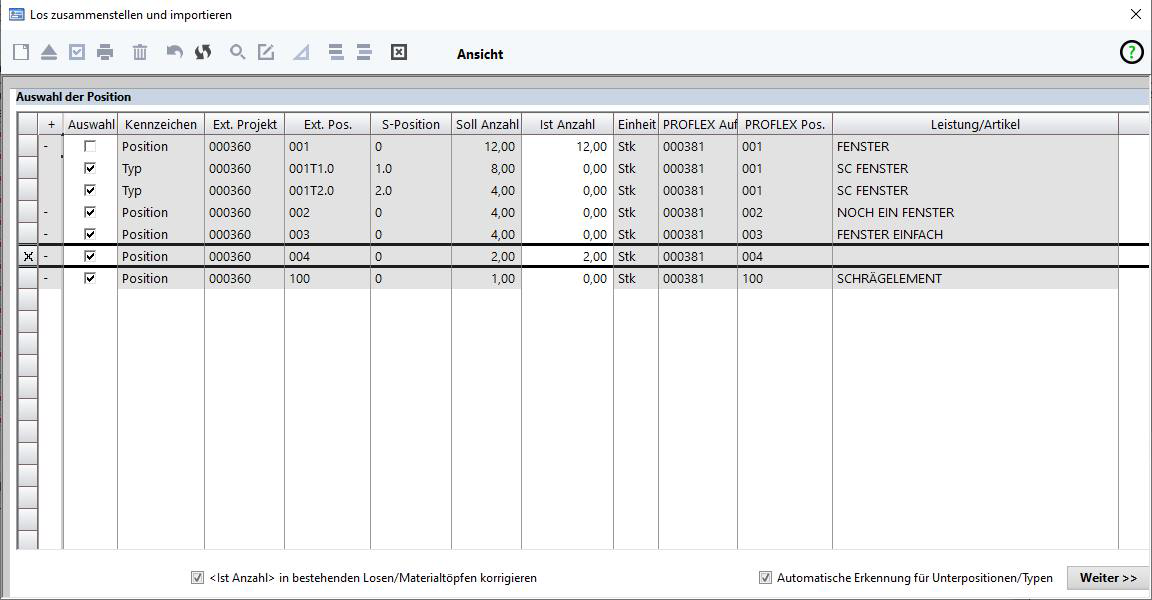The width and height of the screenshot is (1152, 600).
Task: Disable Automatische Erkennung für Unterpositionen/Typen
Action: pyautogui.click(x=765, y=578)
